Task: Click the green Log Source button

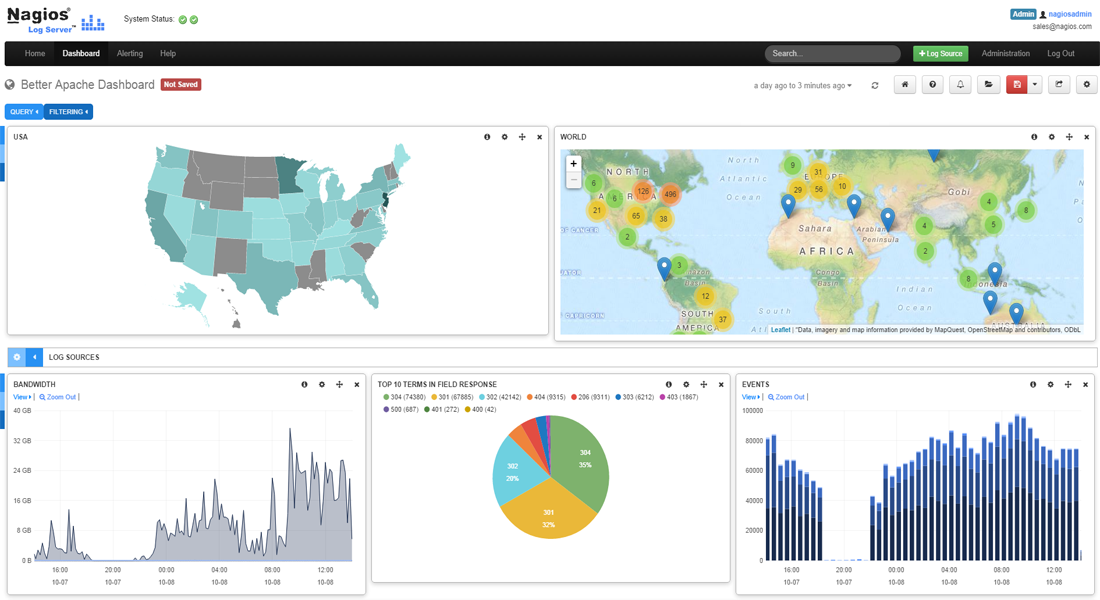Action: click(940, 53)
